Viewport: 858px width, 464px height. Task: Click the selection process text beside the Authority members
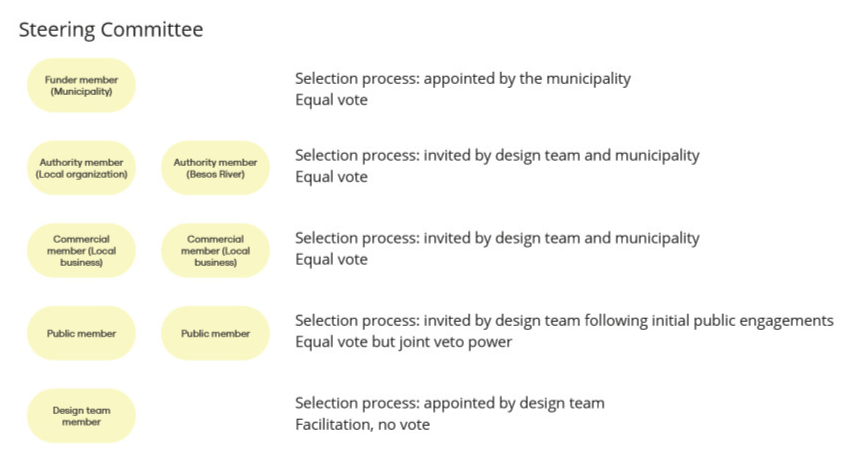pyautogui.click(x=497, y=156)
